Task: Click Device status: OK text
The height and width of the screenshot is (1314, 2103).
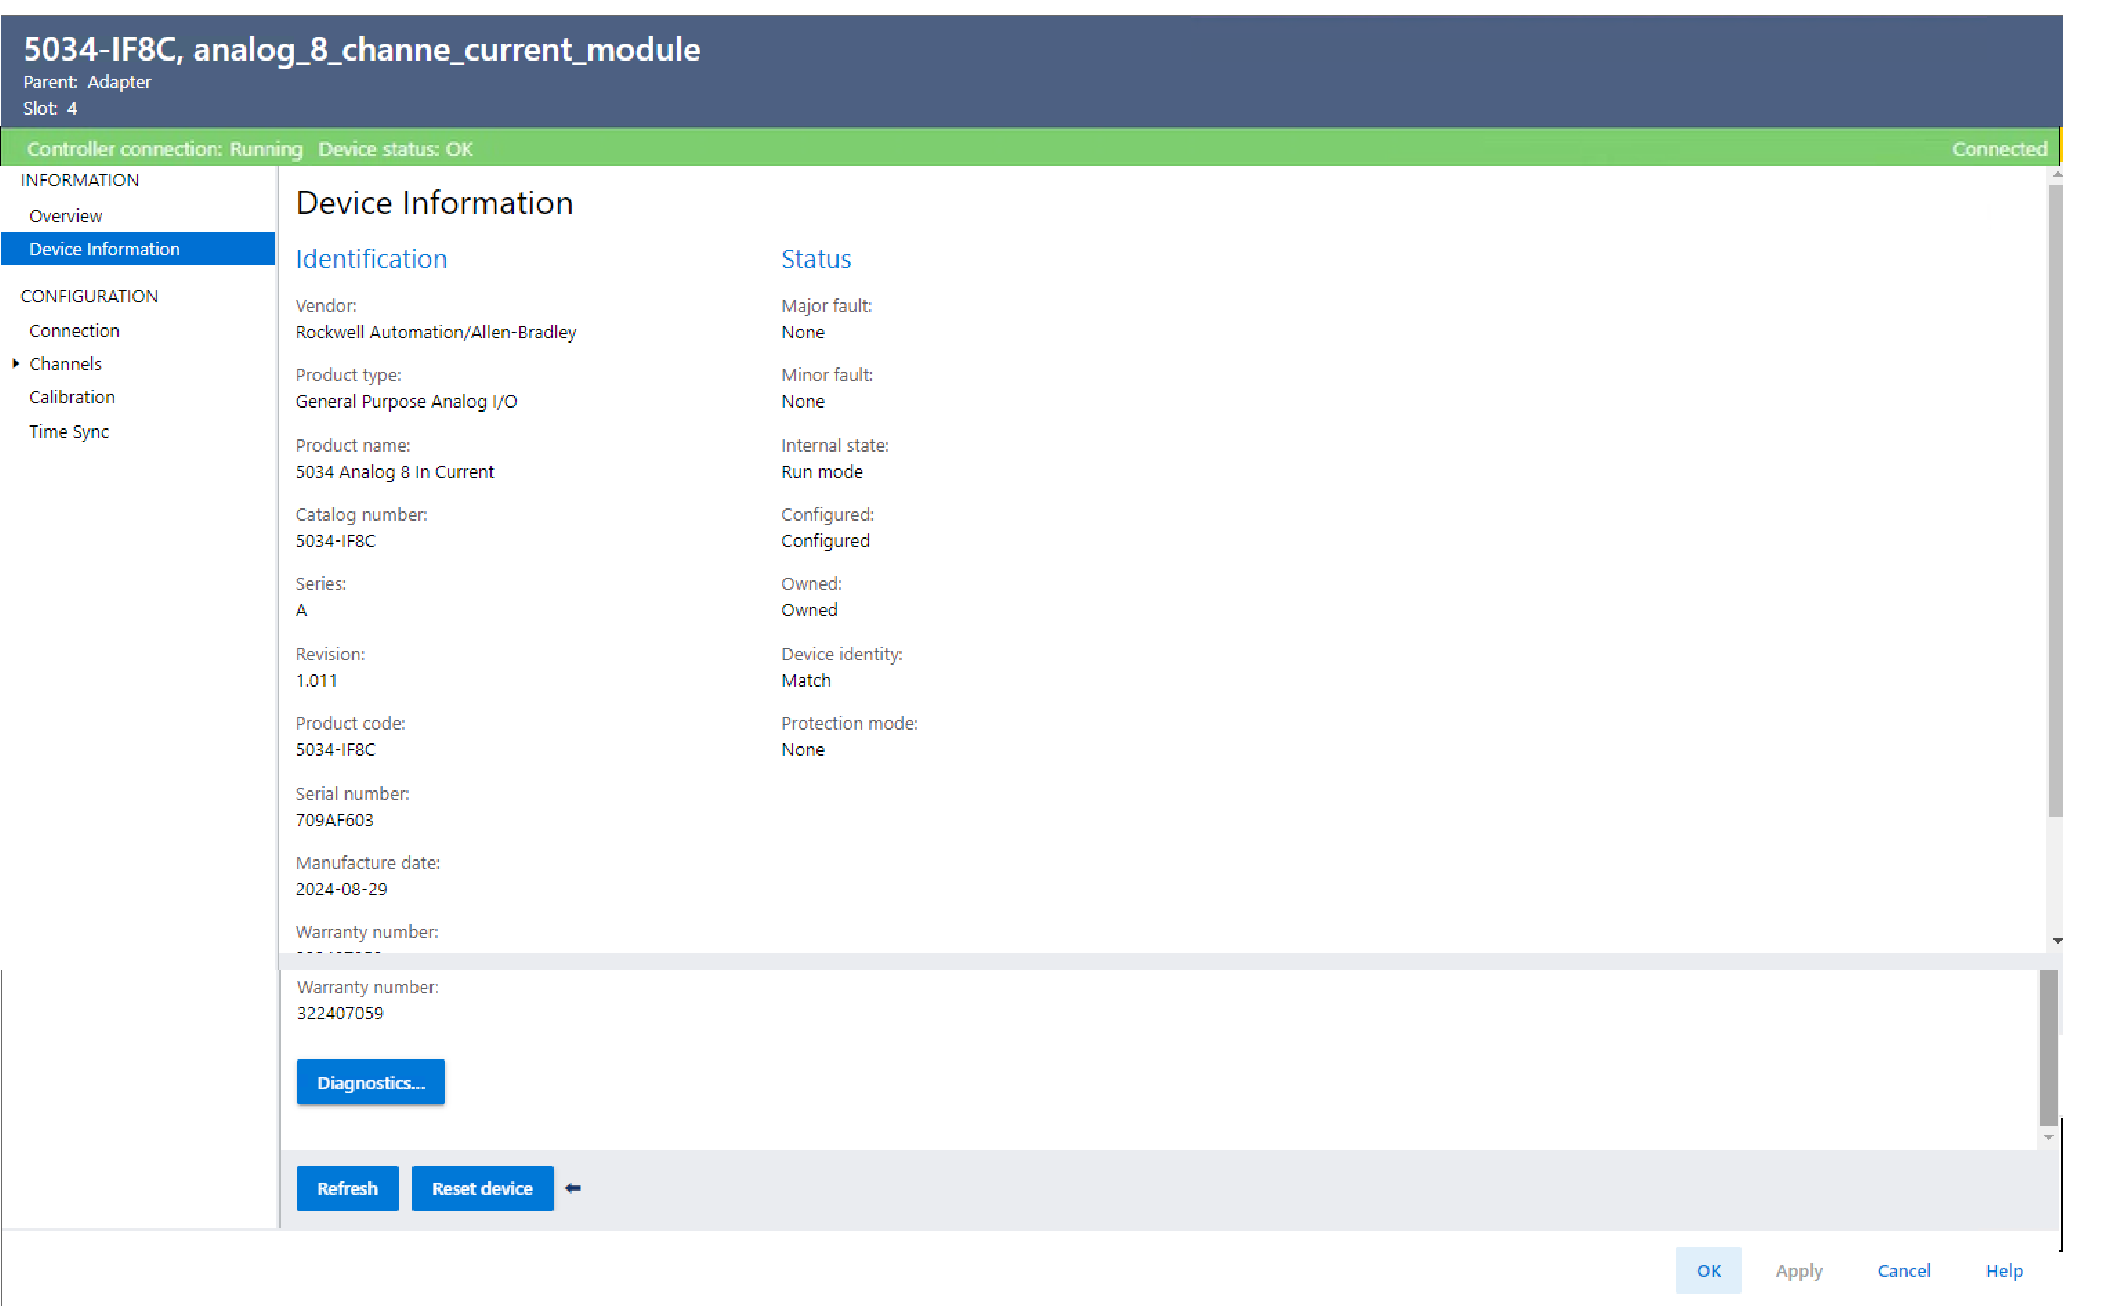Action: pos(396,149)
